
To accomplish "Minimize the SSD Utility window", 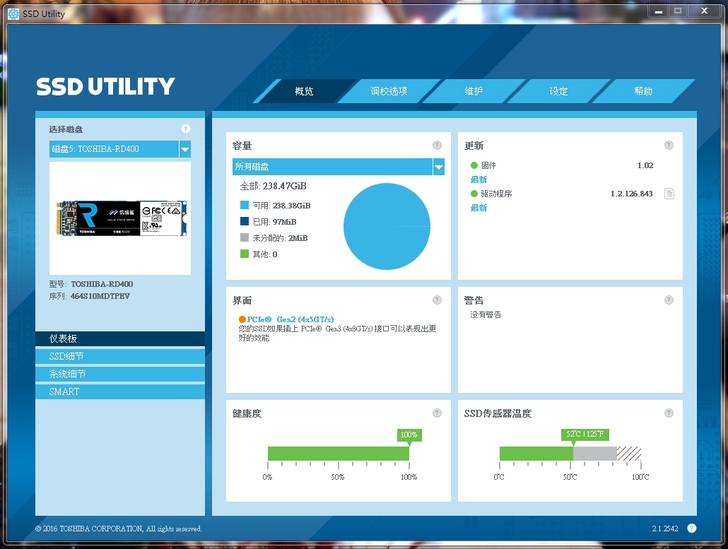I will click(658, 11).
